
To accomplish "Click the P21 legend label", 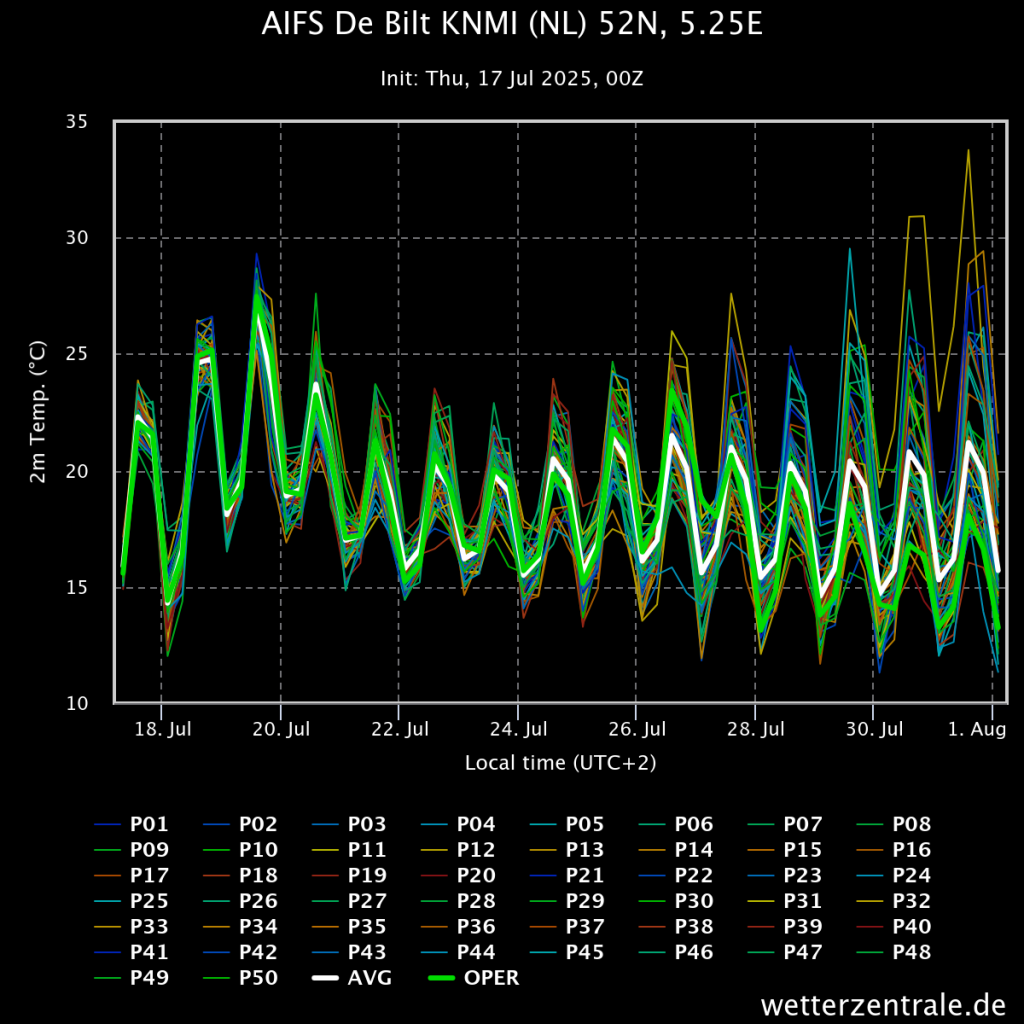I will [x=585, y=875].
